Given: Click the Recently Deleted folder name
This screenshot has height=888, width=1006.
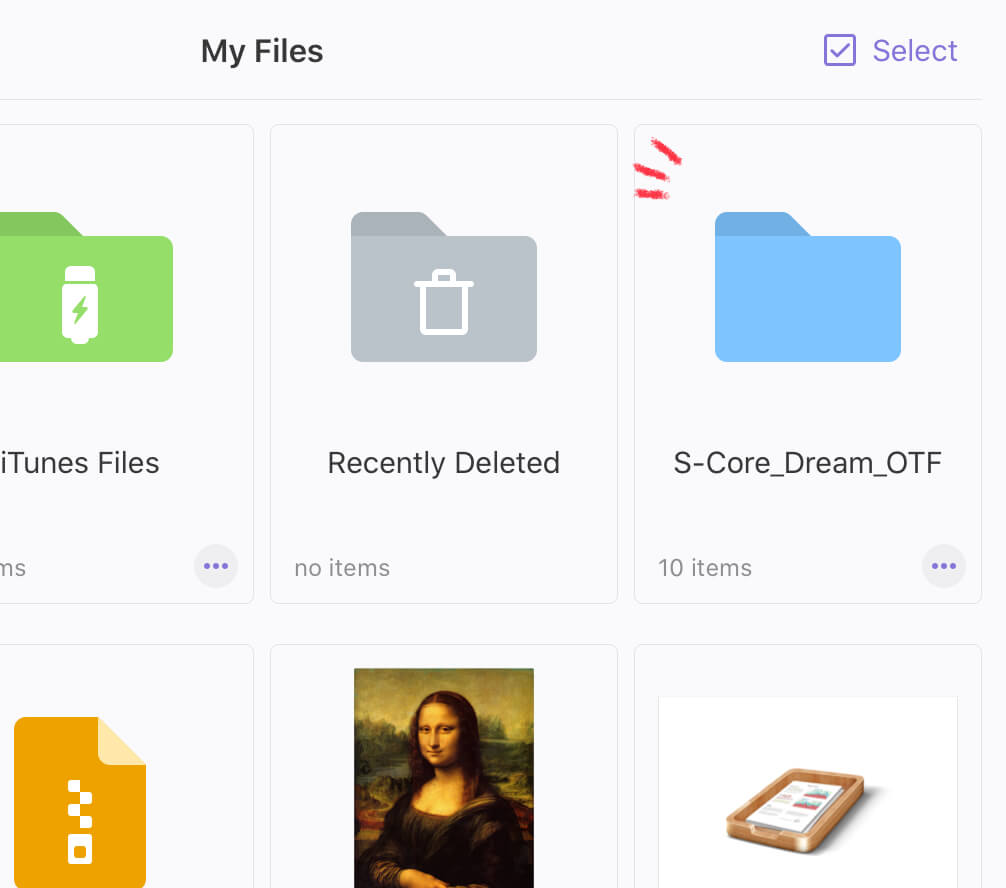Looking at the screenshot, I should pyautogui.click(x=443, y=463).
